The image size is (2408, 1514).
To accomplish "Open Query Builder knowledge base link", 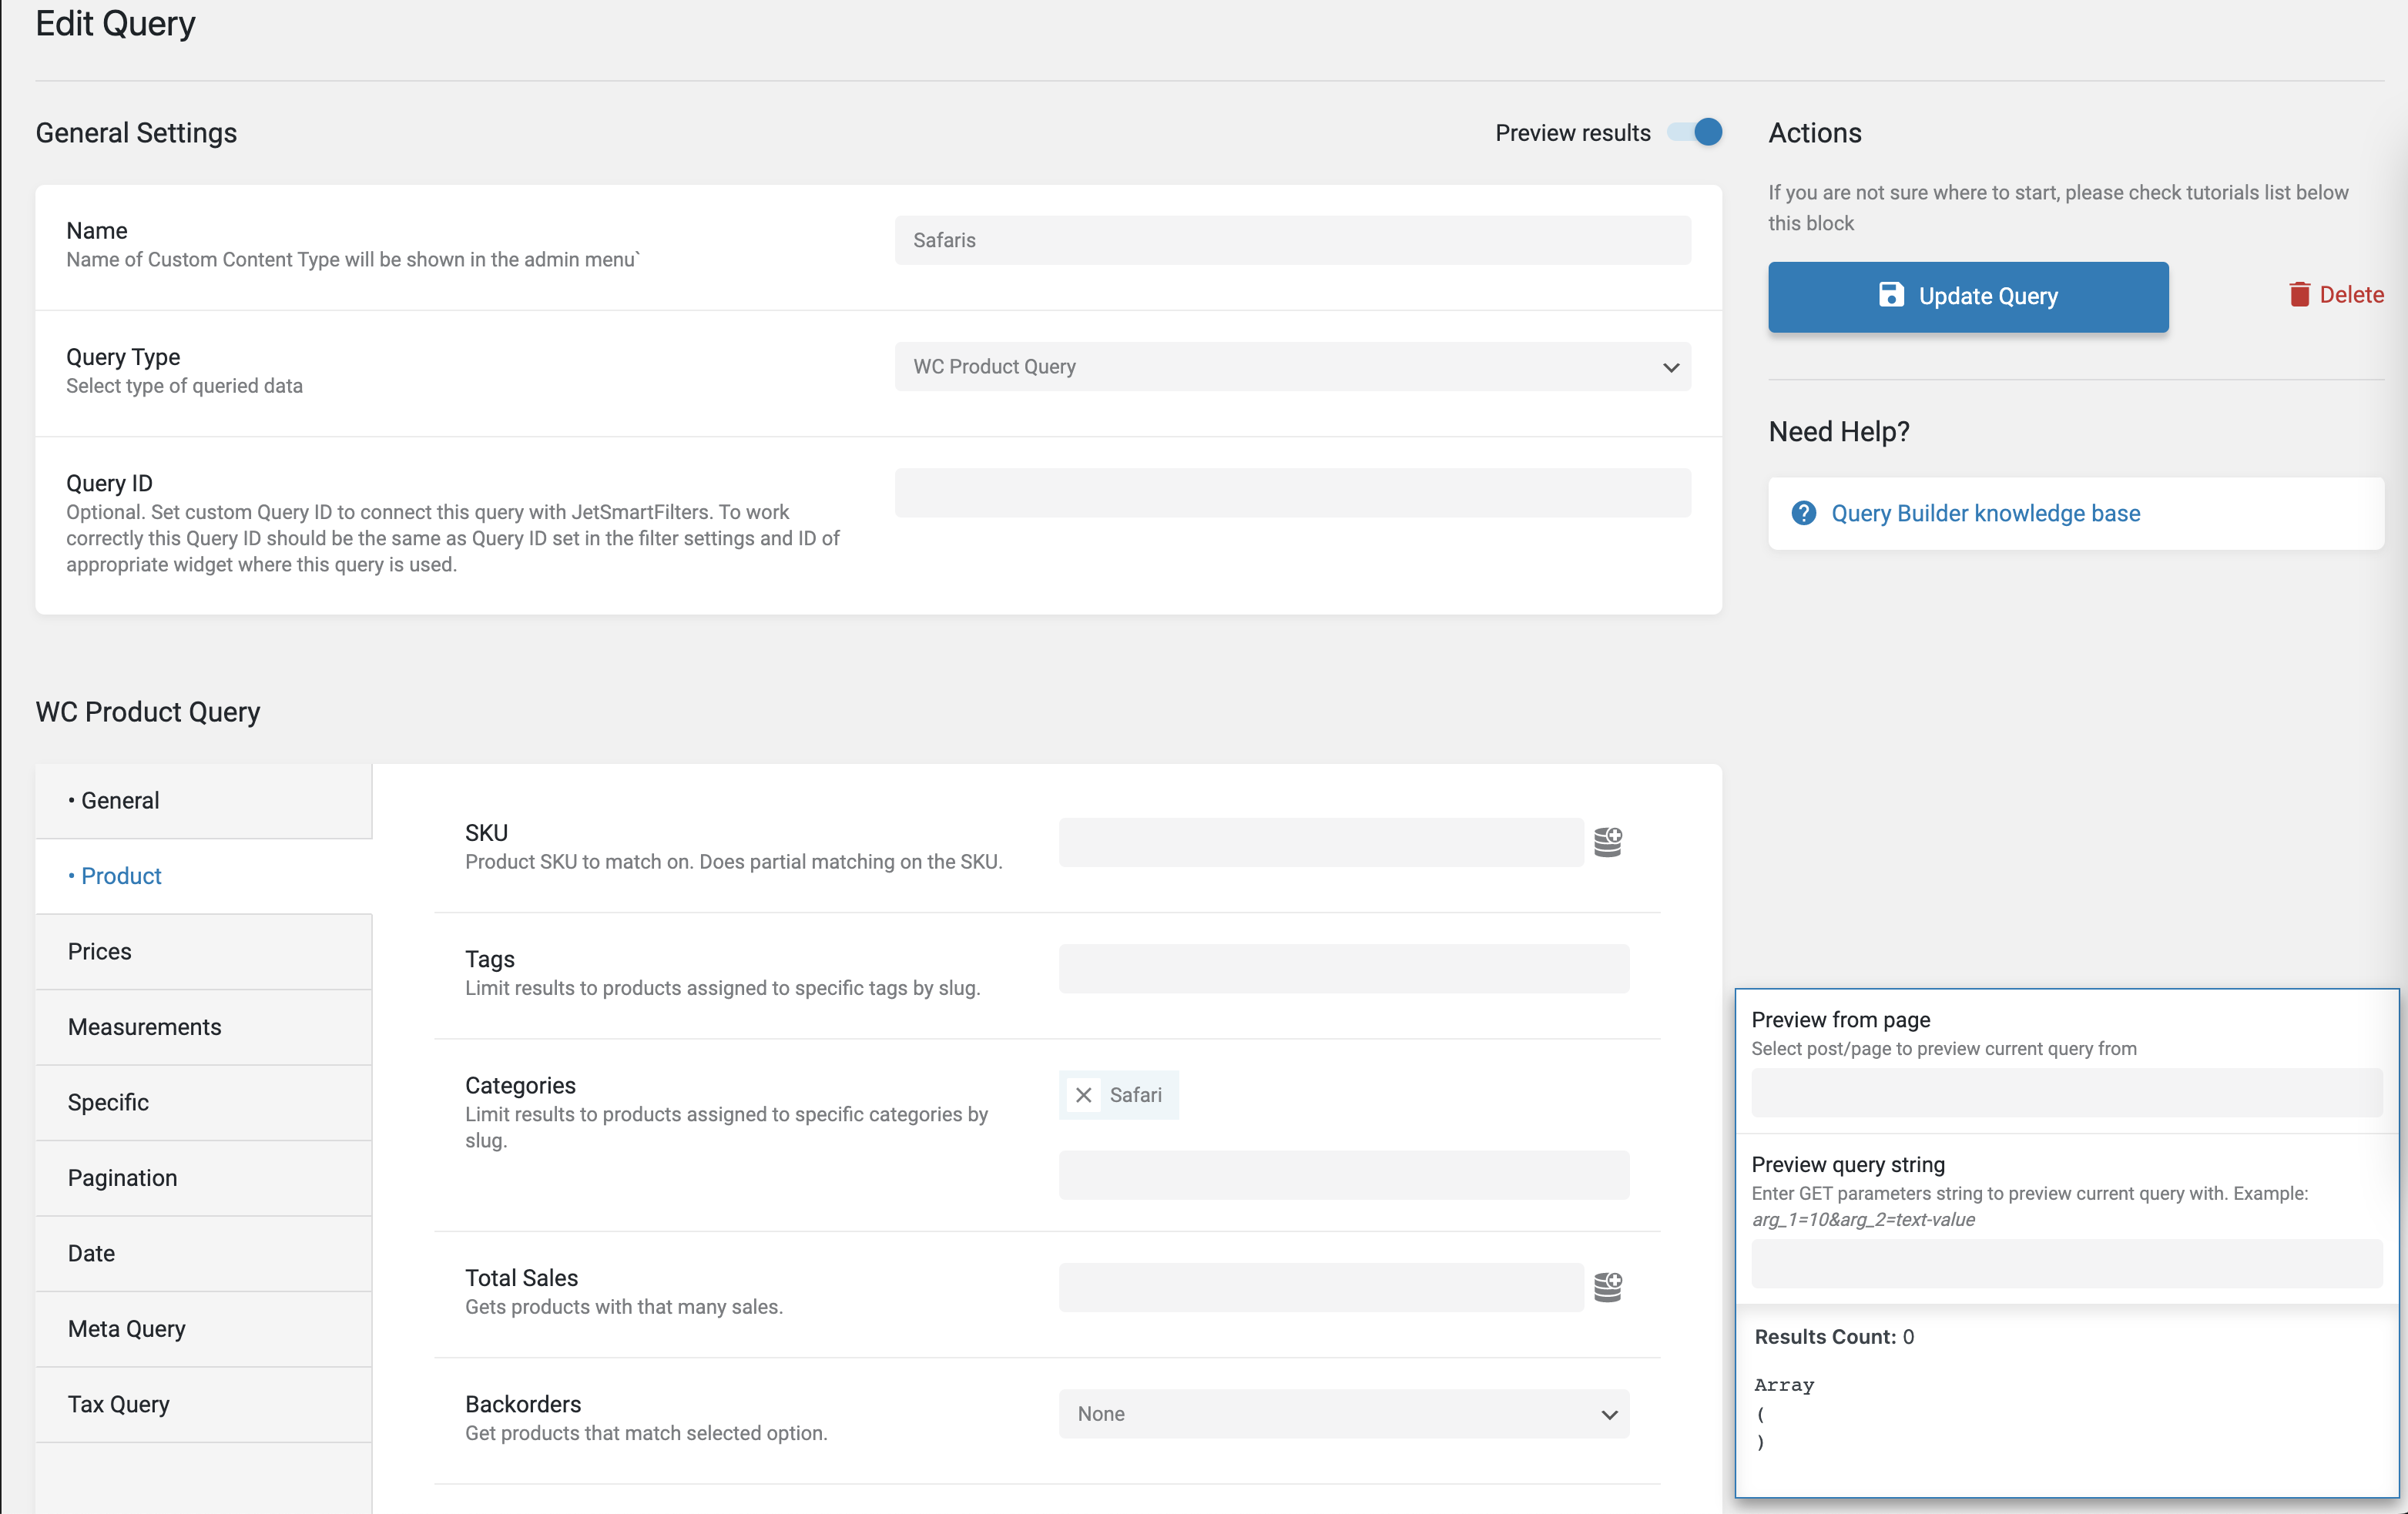I will pos(1985,513).
